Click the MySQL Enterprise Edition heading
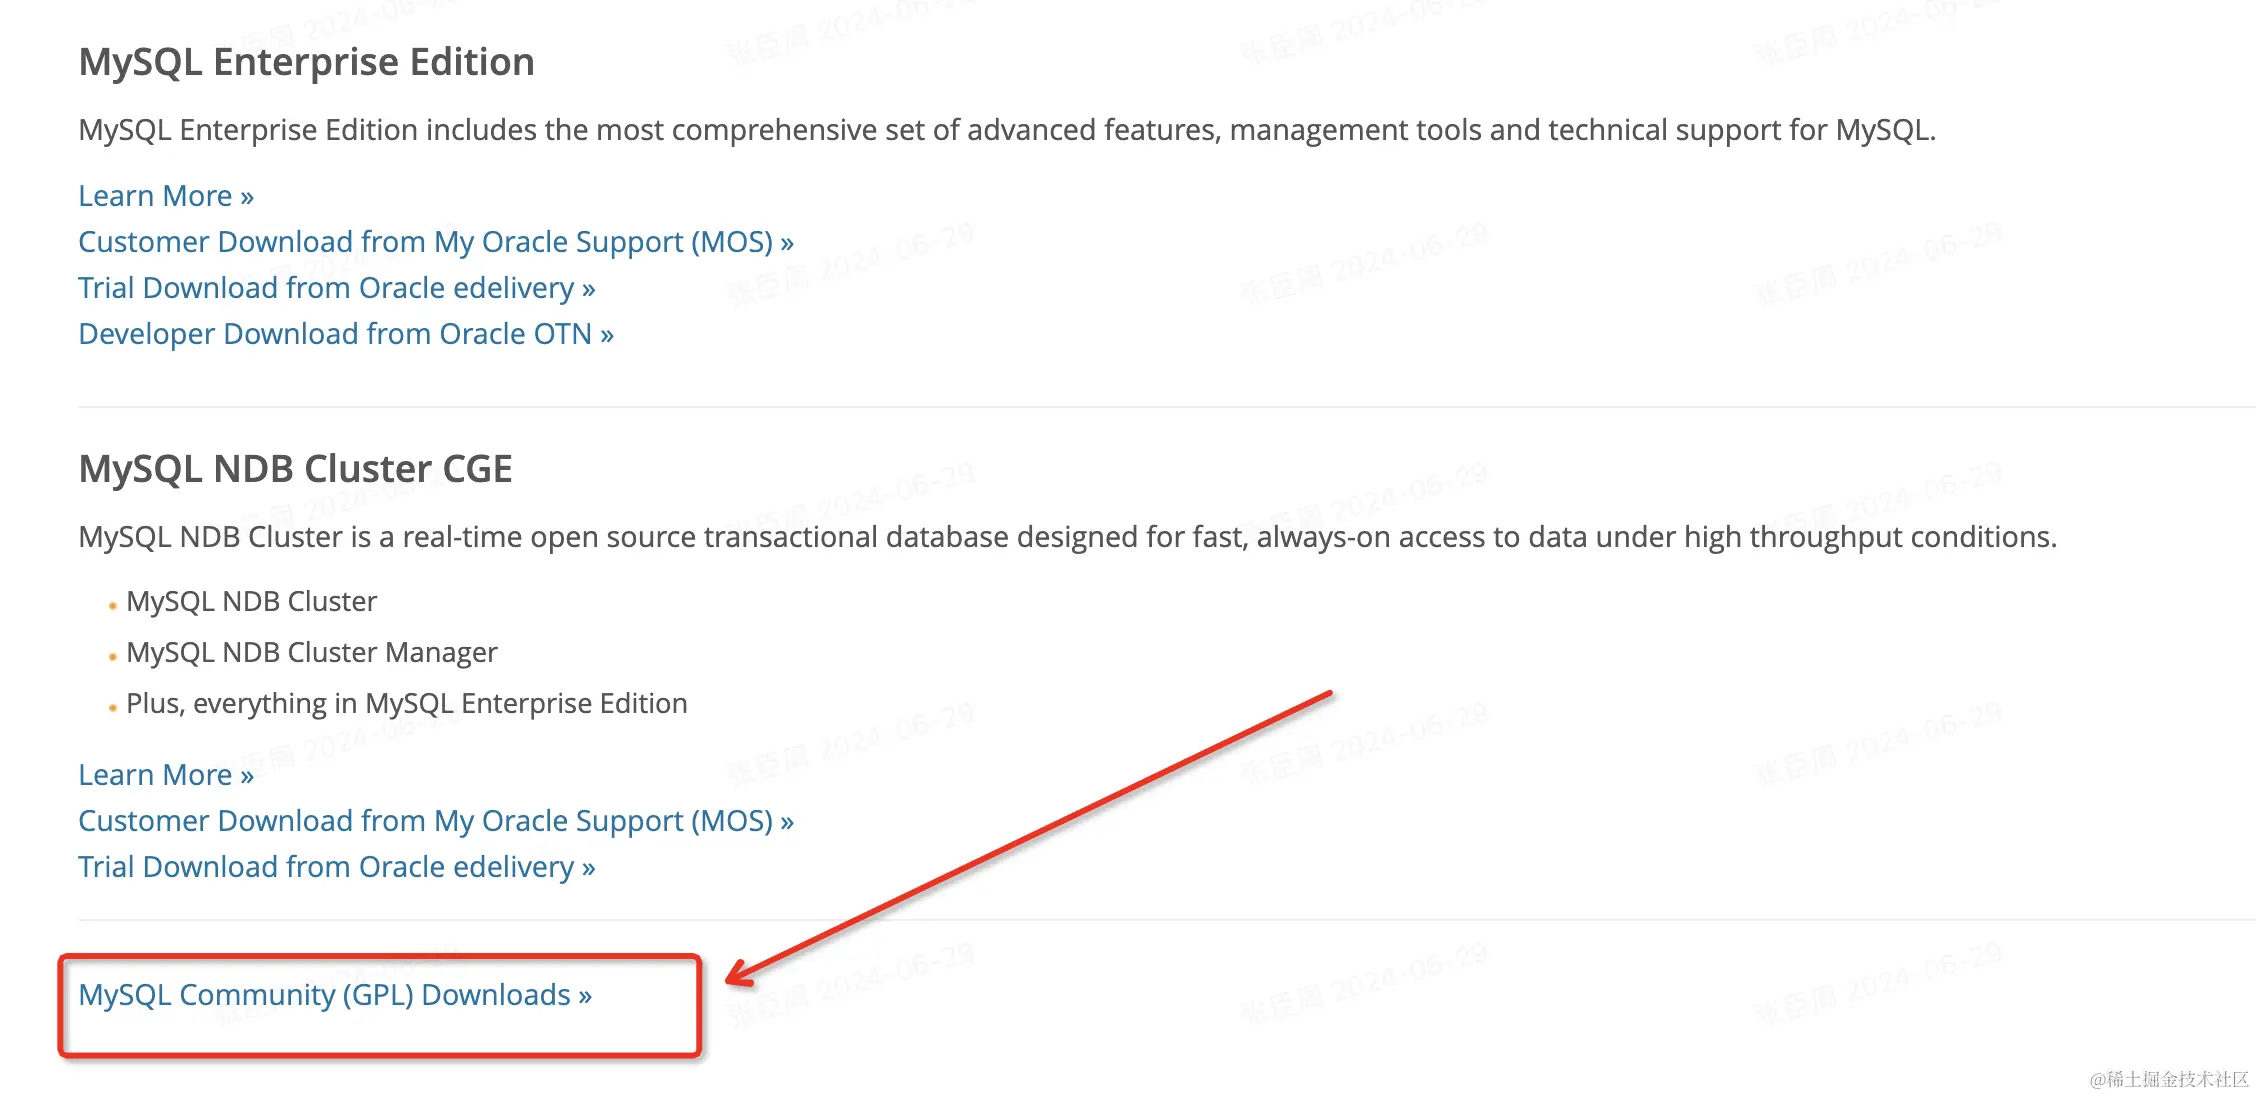This screenshot has width=2256, height=1096. click(x=306, y=62)
